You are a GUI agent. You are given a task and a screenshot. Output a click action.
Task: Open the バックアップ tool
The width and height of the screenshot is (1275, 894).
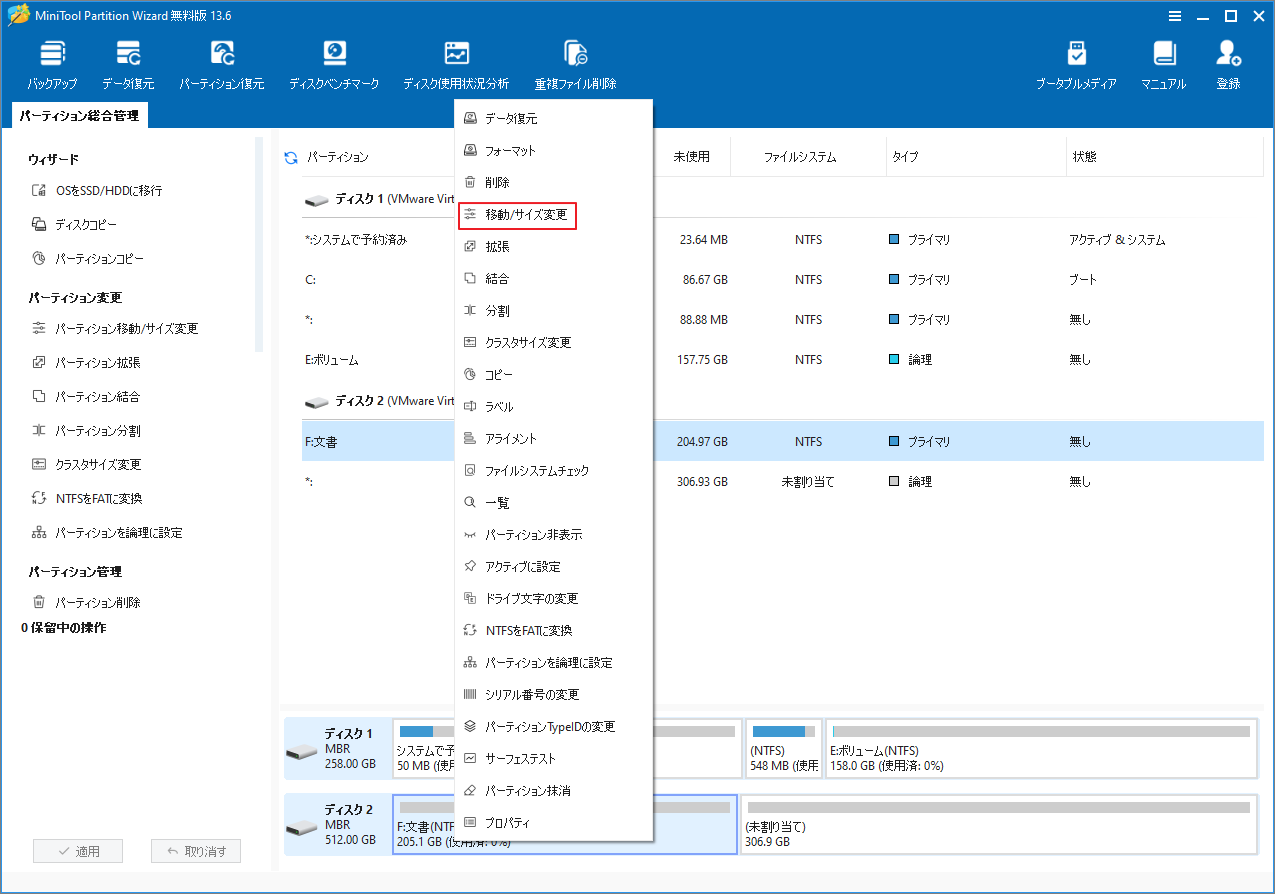click(51, 62)
